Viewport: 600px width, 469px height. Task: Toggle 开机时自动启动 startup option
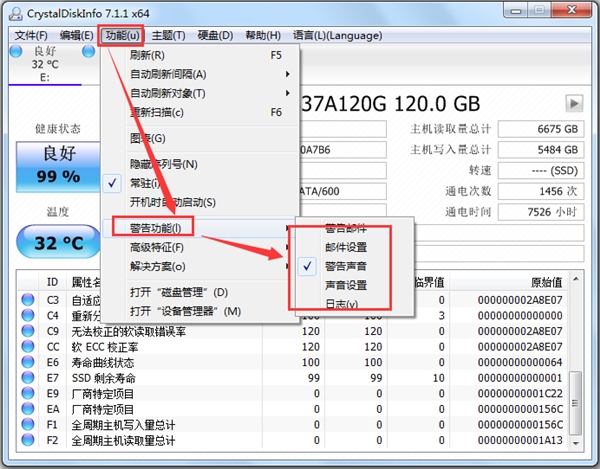point(200,202)
